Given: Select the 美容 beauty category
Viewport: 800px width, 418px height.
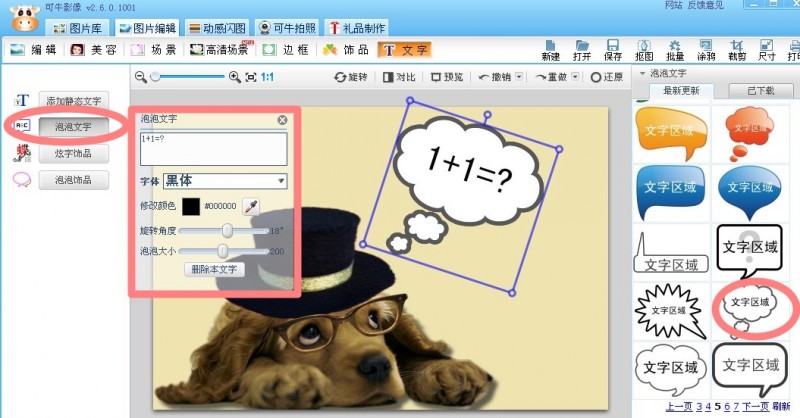Looking at the screenshot, I should 94,50.
